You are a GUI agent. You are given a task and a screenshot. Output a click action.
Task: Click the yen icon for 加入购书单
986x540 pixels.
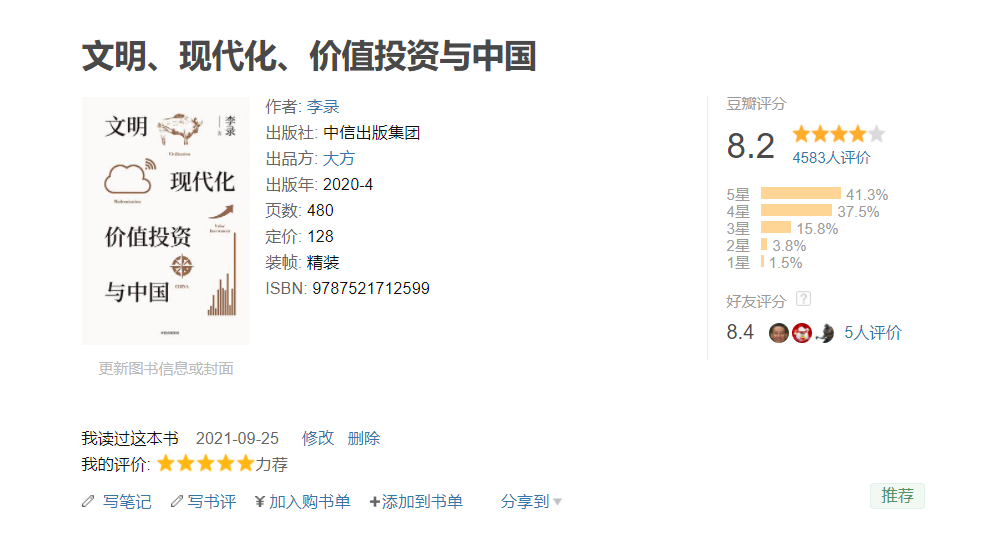tap(260, 502)
